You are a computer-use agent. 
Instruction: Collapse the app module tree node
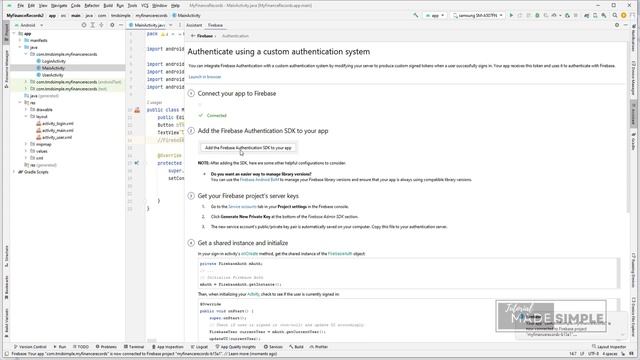15,33
